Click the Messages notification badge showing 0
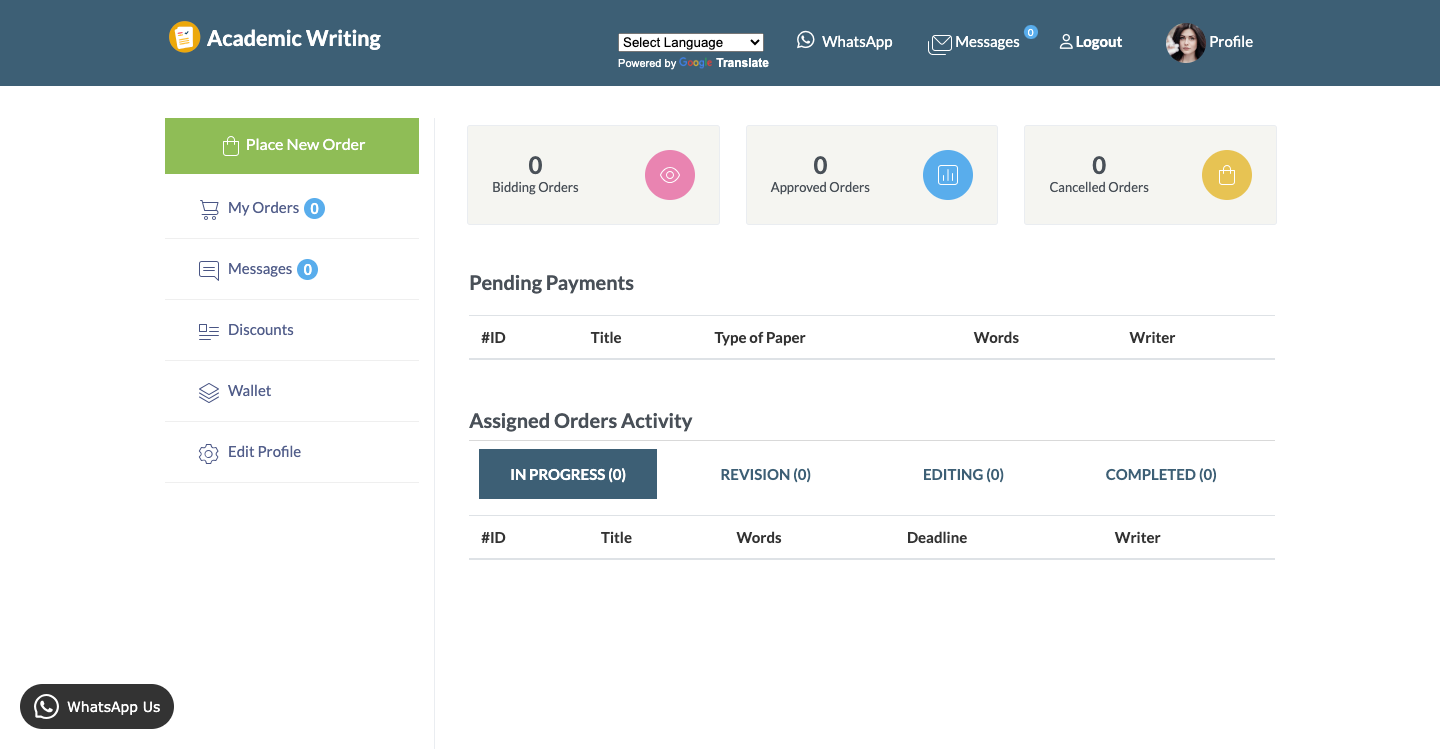 [x=1031, y=31]
